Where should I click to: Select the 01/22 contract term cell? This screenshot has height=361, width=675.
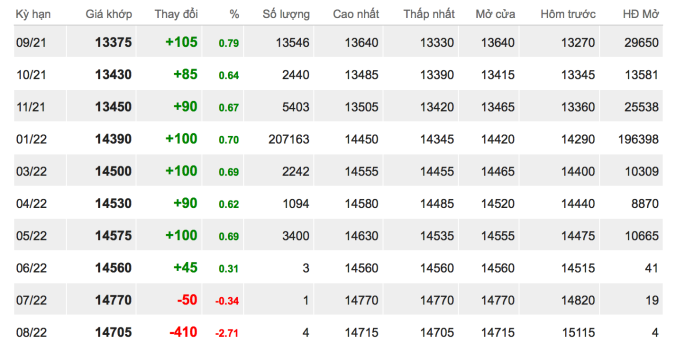pos(31,139)
